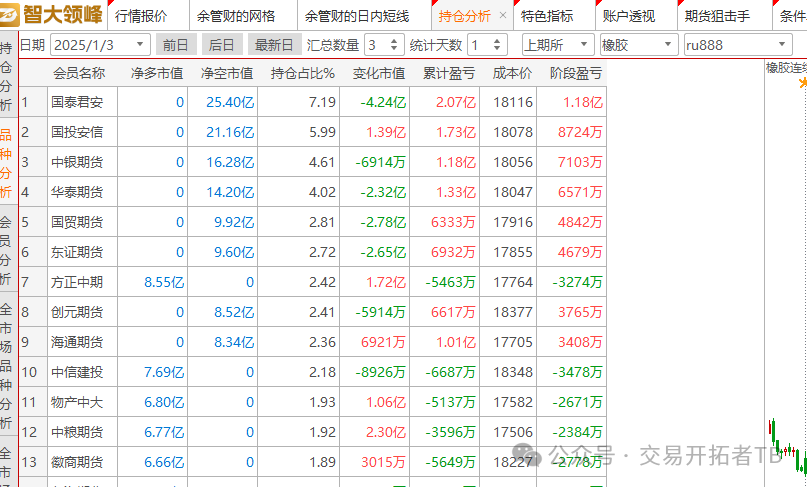Sort by 净多市值 column header
This screenshot has width=807, height=487.
tap(157, 73)
